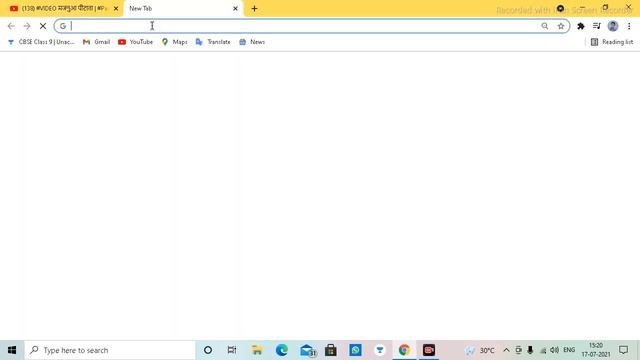This screenshot has height=360, width=640.
Task: Open the YouTube bookmark
Action: (x=136, y=42)
